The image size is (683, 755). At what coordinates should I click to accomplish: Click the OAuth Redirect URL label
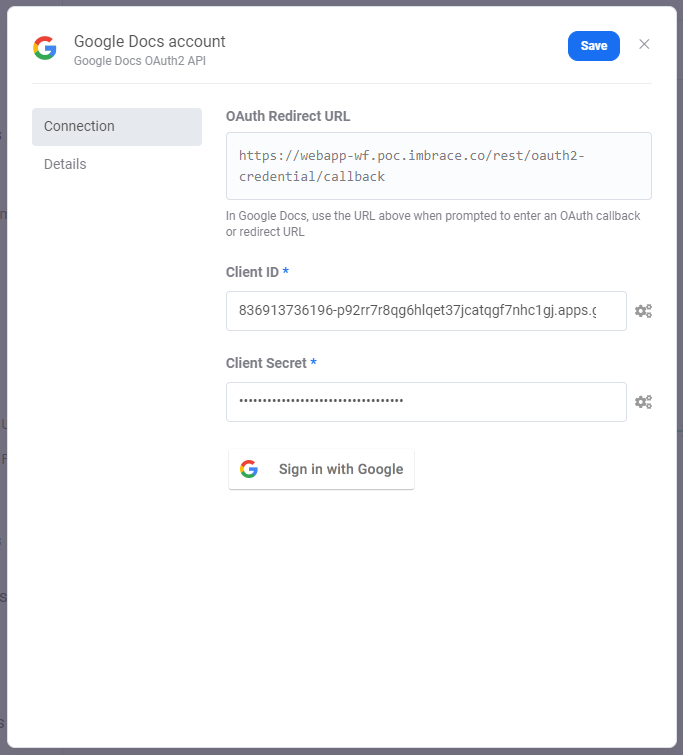288,117
